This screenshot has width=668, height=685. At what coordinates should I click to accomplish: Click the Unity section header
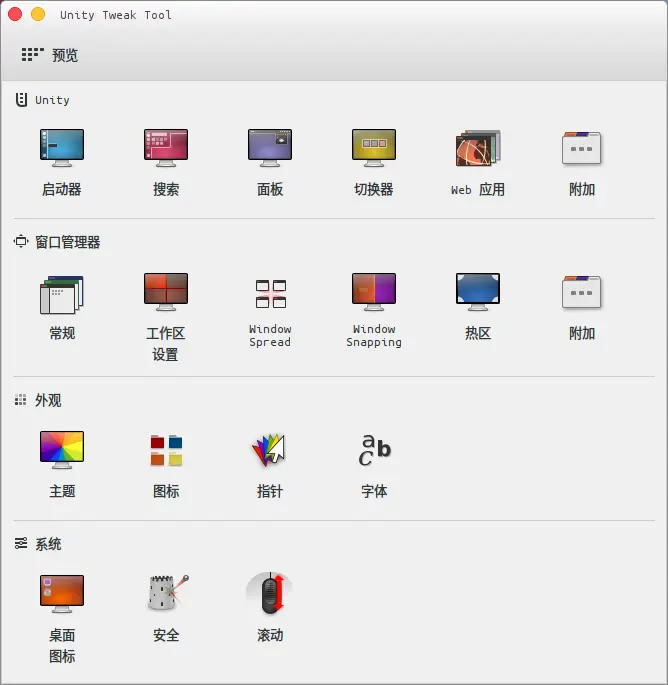[x=42, y=100]
